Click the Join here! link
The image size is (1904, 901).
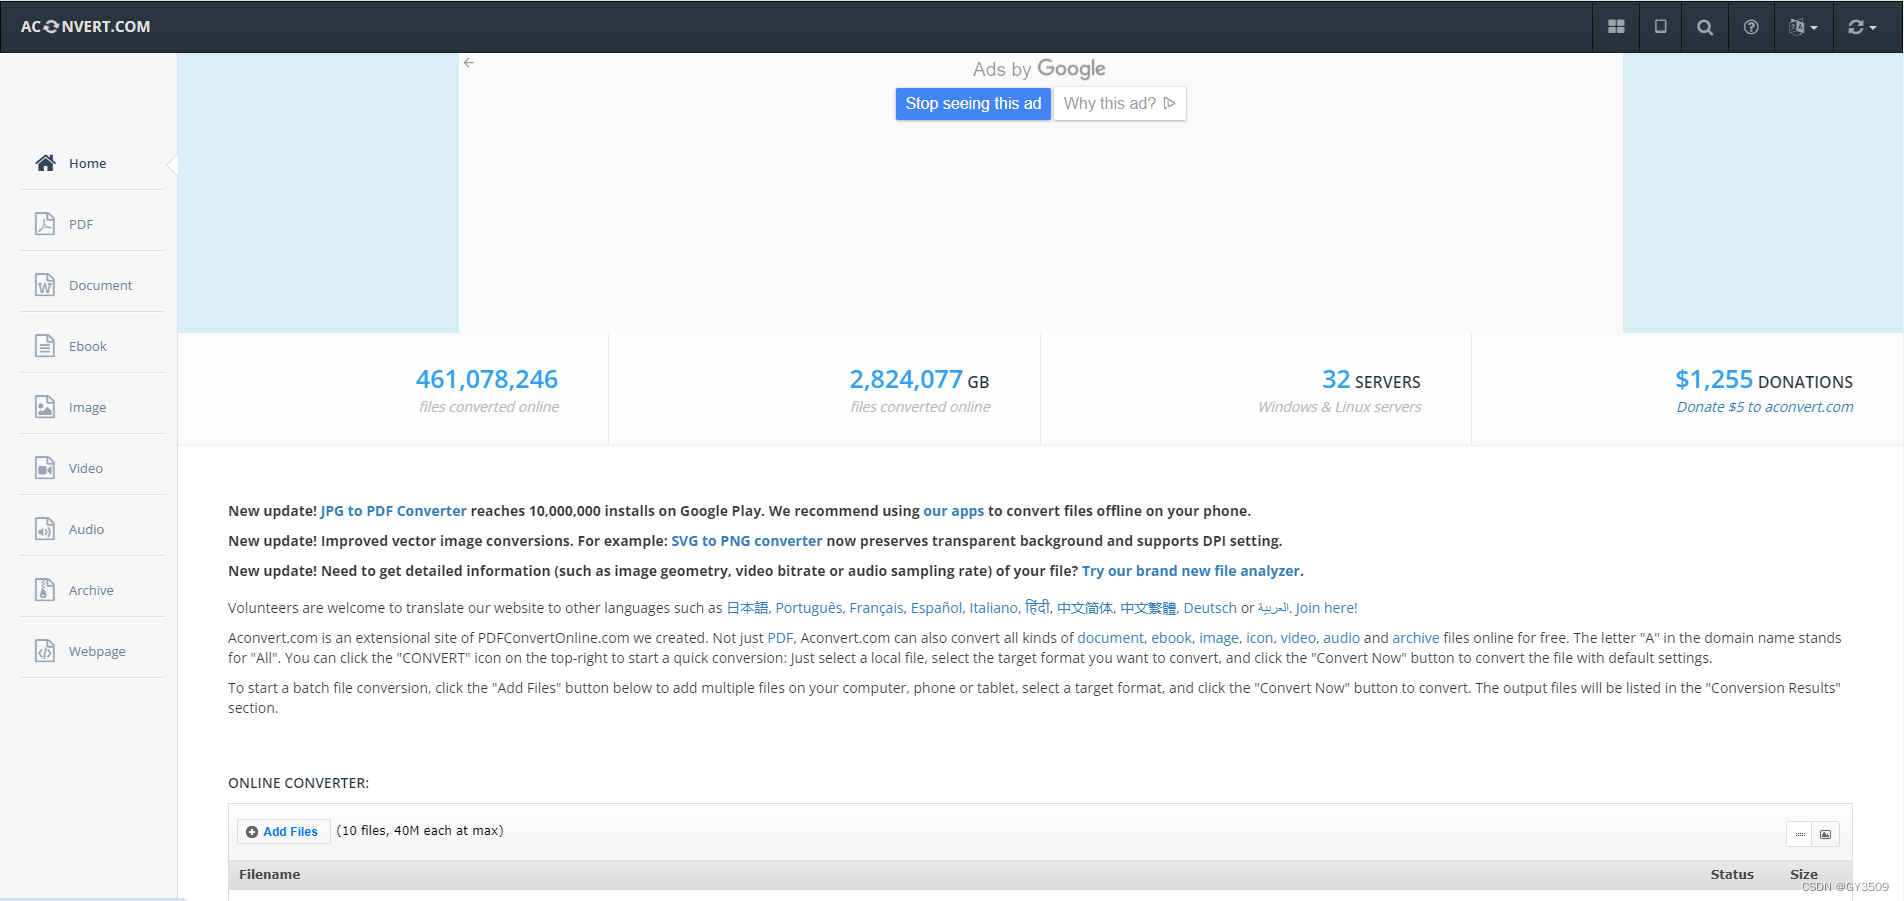click(x=1326, y=608)
